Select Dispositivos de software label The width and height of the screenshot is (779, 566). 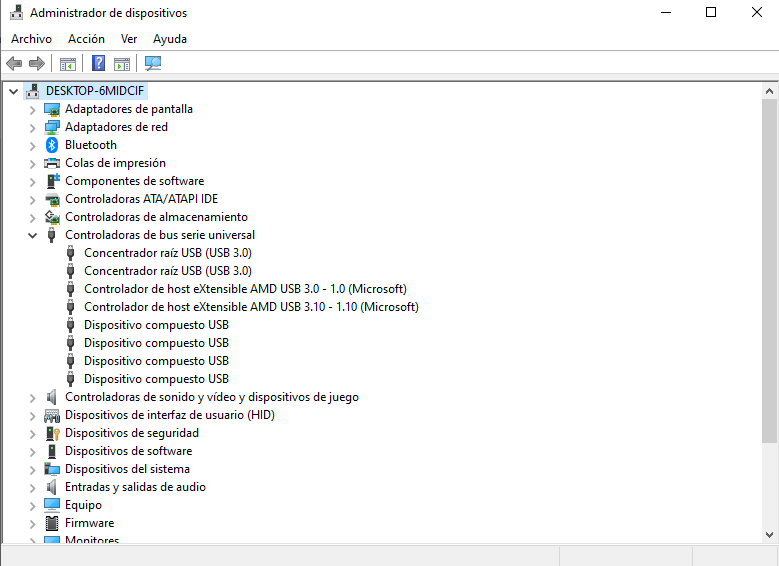(x=129, y=451)
